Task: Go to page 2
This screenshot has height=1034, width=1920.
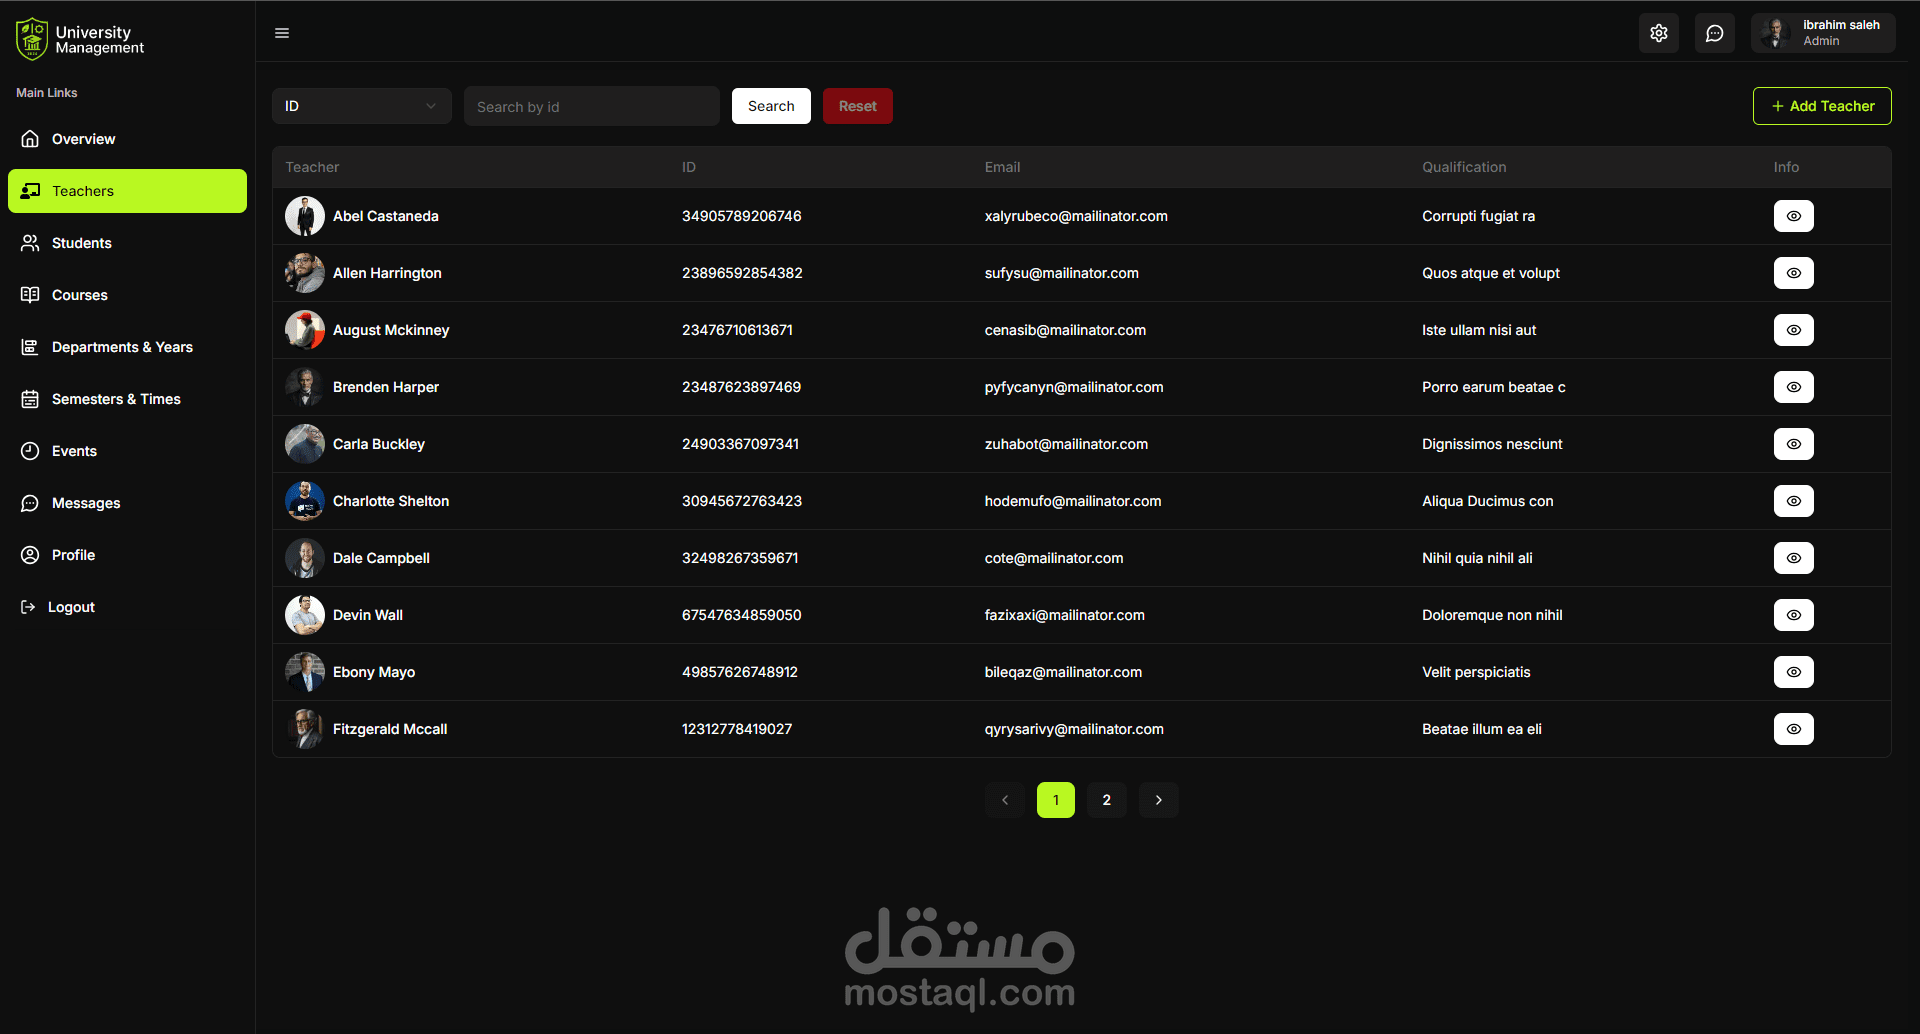Action: pyautogui.click(x=1107, y=800)
